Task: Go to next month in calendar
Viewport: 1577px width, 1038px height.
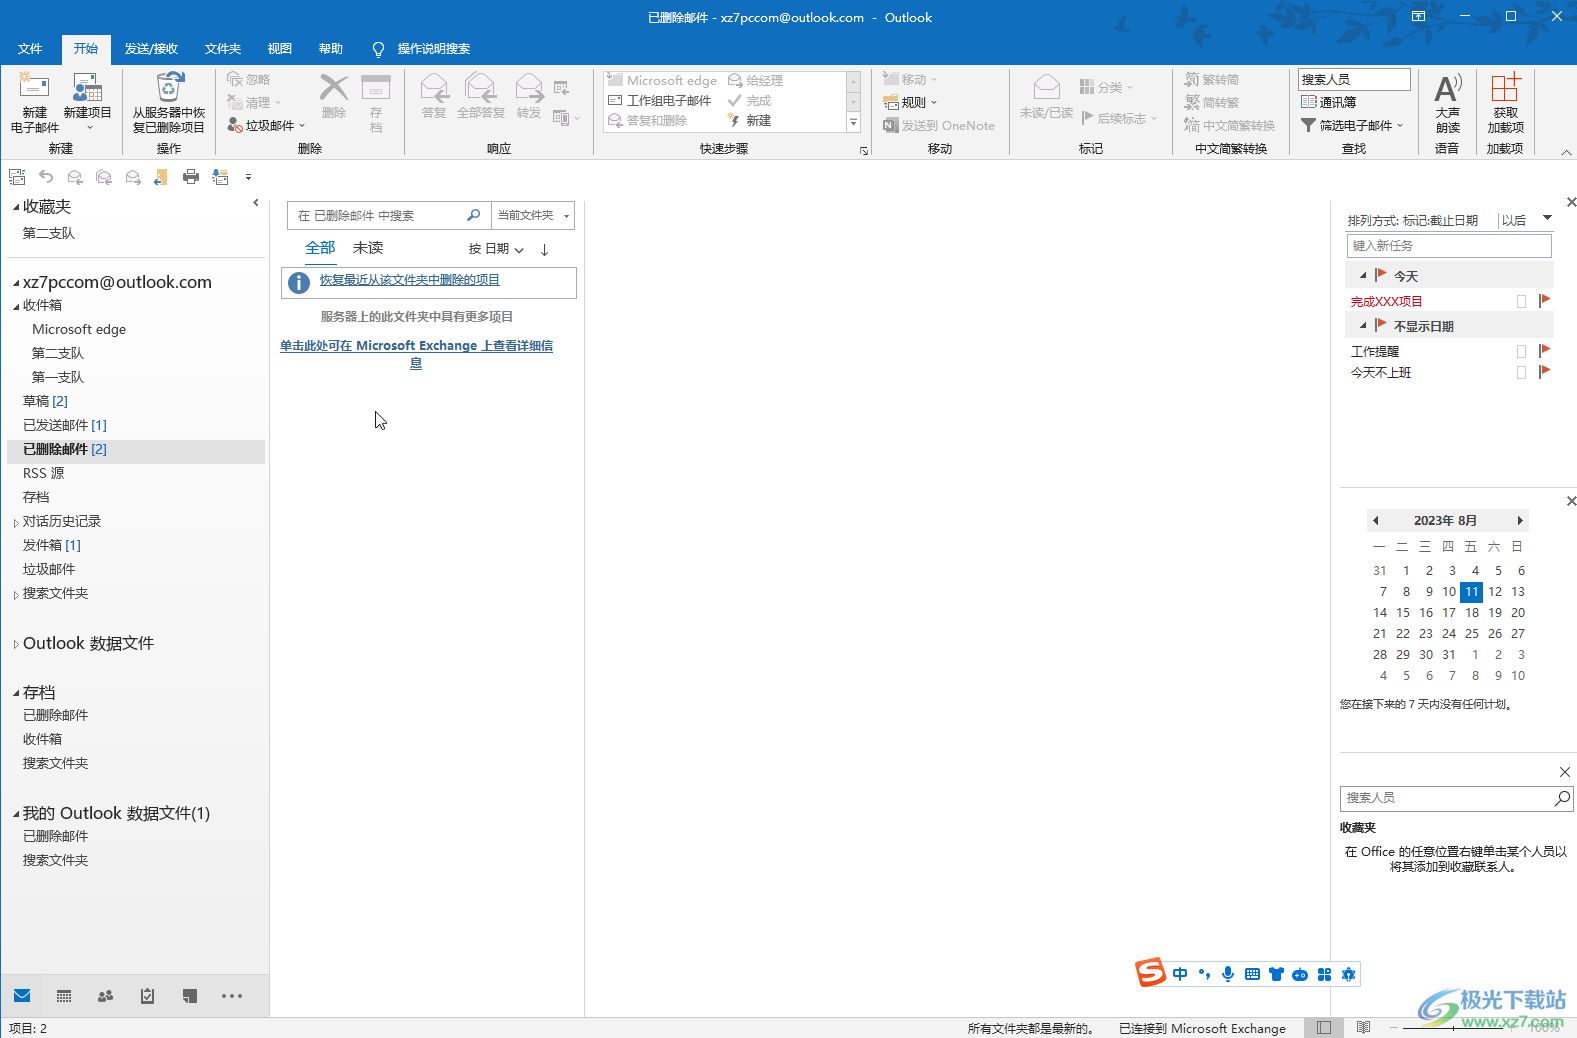Action: [1520, 521]
